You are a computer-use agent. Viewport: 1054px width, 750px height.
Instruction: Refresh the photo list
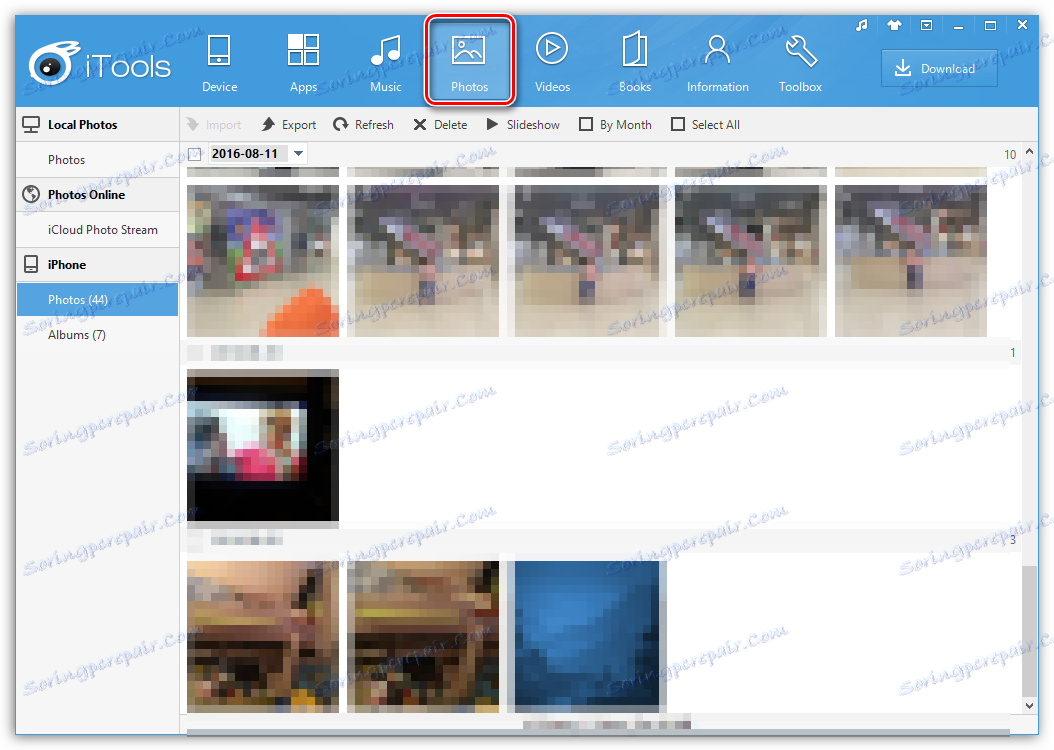[364, 125]
